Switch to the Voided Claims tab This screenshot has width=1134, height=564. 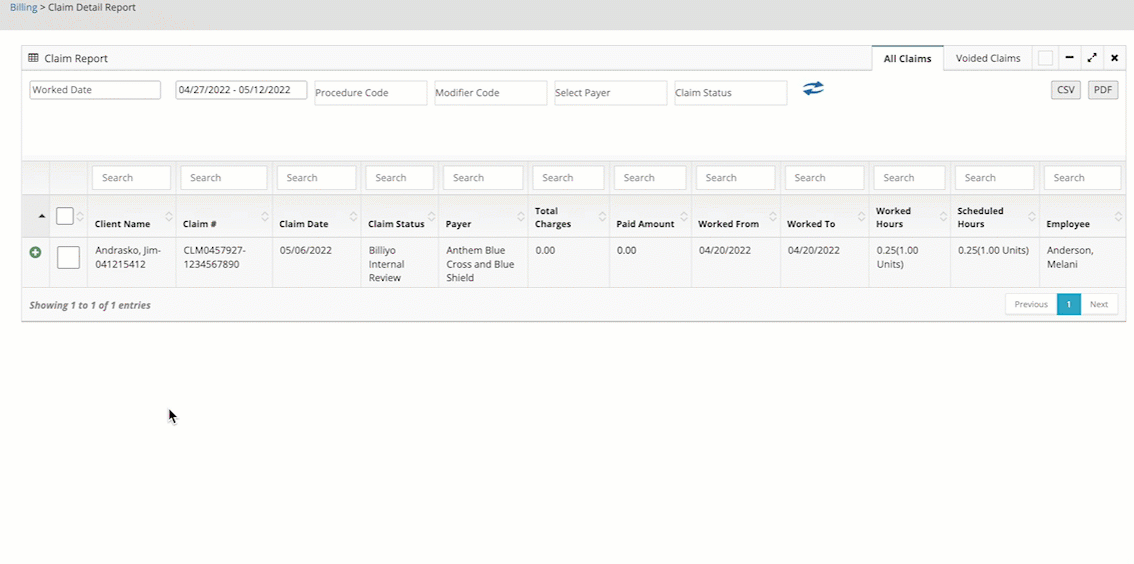(987, 58)
